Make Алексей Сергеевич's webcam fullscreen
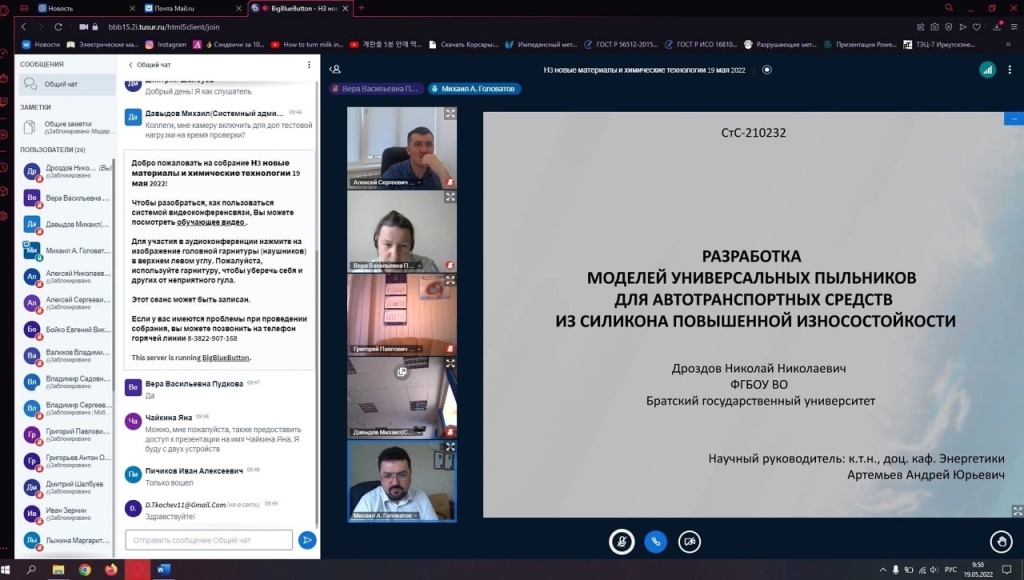The width and height of the screenshot is (1024, 580). 450,114
